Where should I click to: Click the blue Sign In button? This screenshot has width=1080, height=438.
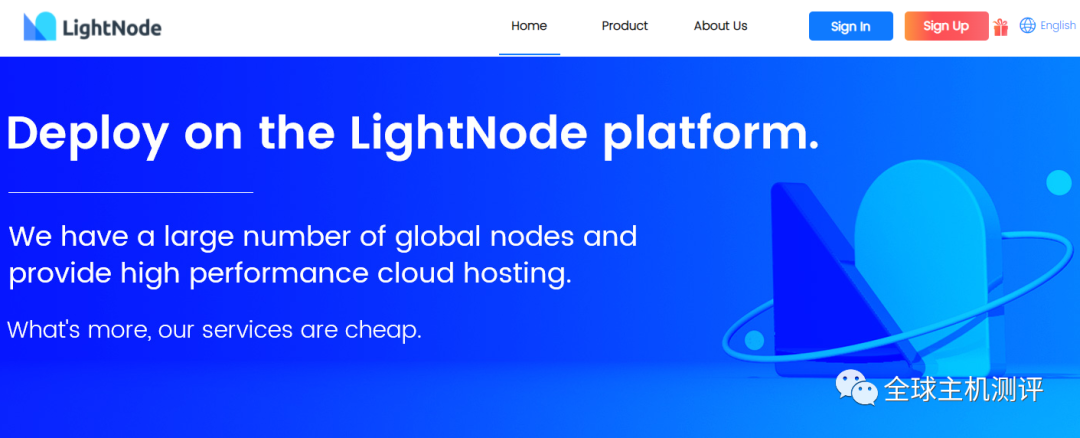pyautogui.click(x=851, y=26)
